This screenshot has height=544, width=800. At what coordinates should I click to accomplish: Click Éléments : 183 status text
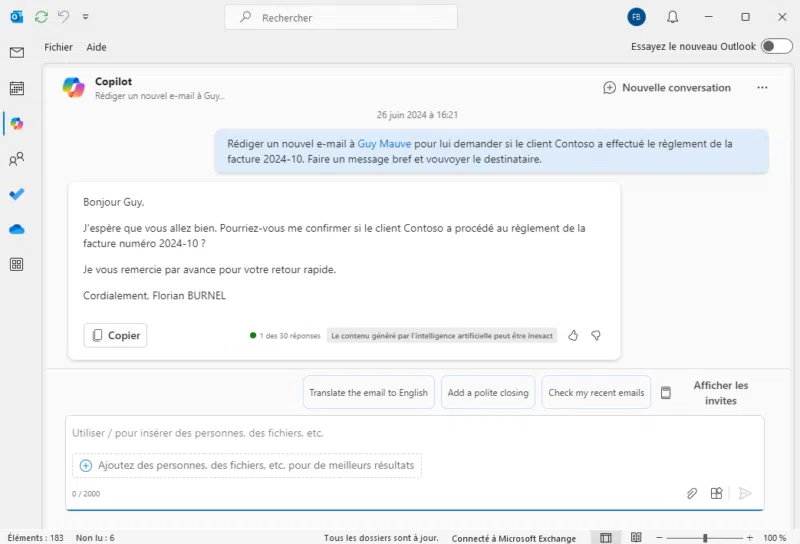[x=35, y=538]
